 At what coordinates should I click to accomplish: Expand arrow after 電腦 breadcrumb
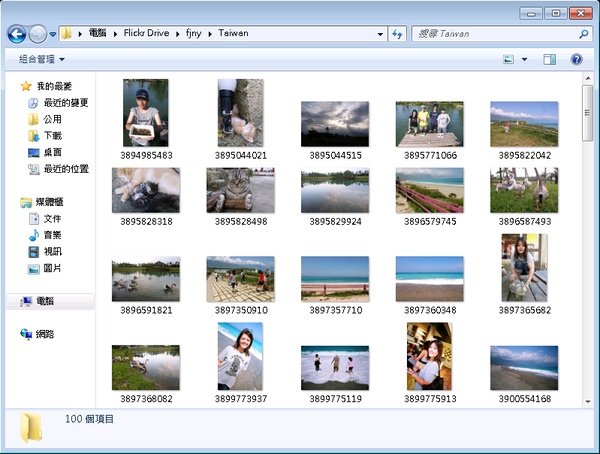[x=115, y=34]
